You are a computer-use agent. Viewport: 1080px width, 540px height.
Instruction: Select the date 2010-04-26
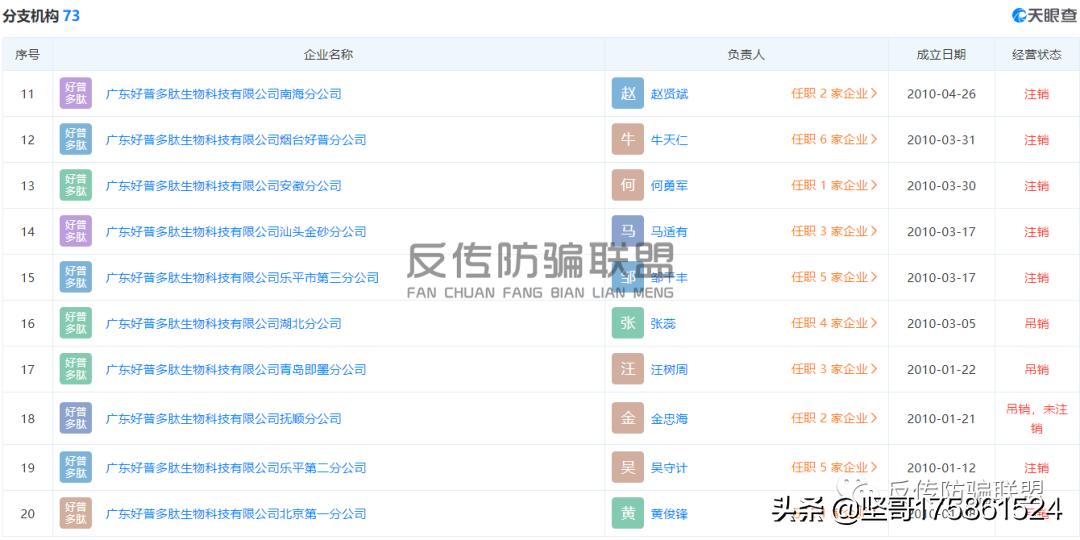coord(941,94)
